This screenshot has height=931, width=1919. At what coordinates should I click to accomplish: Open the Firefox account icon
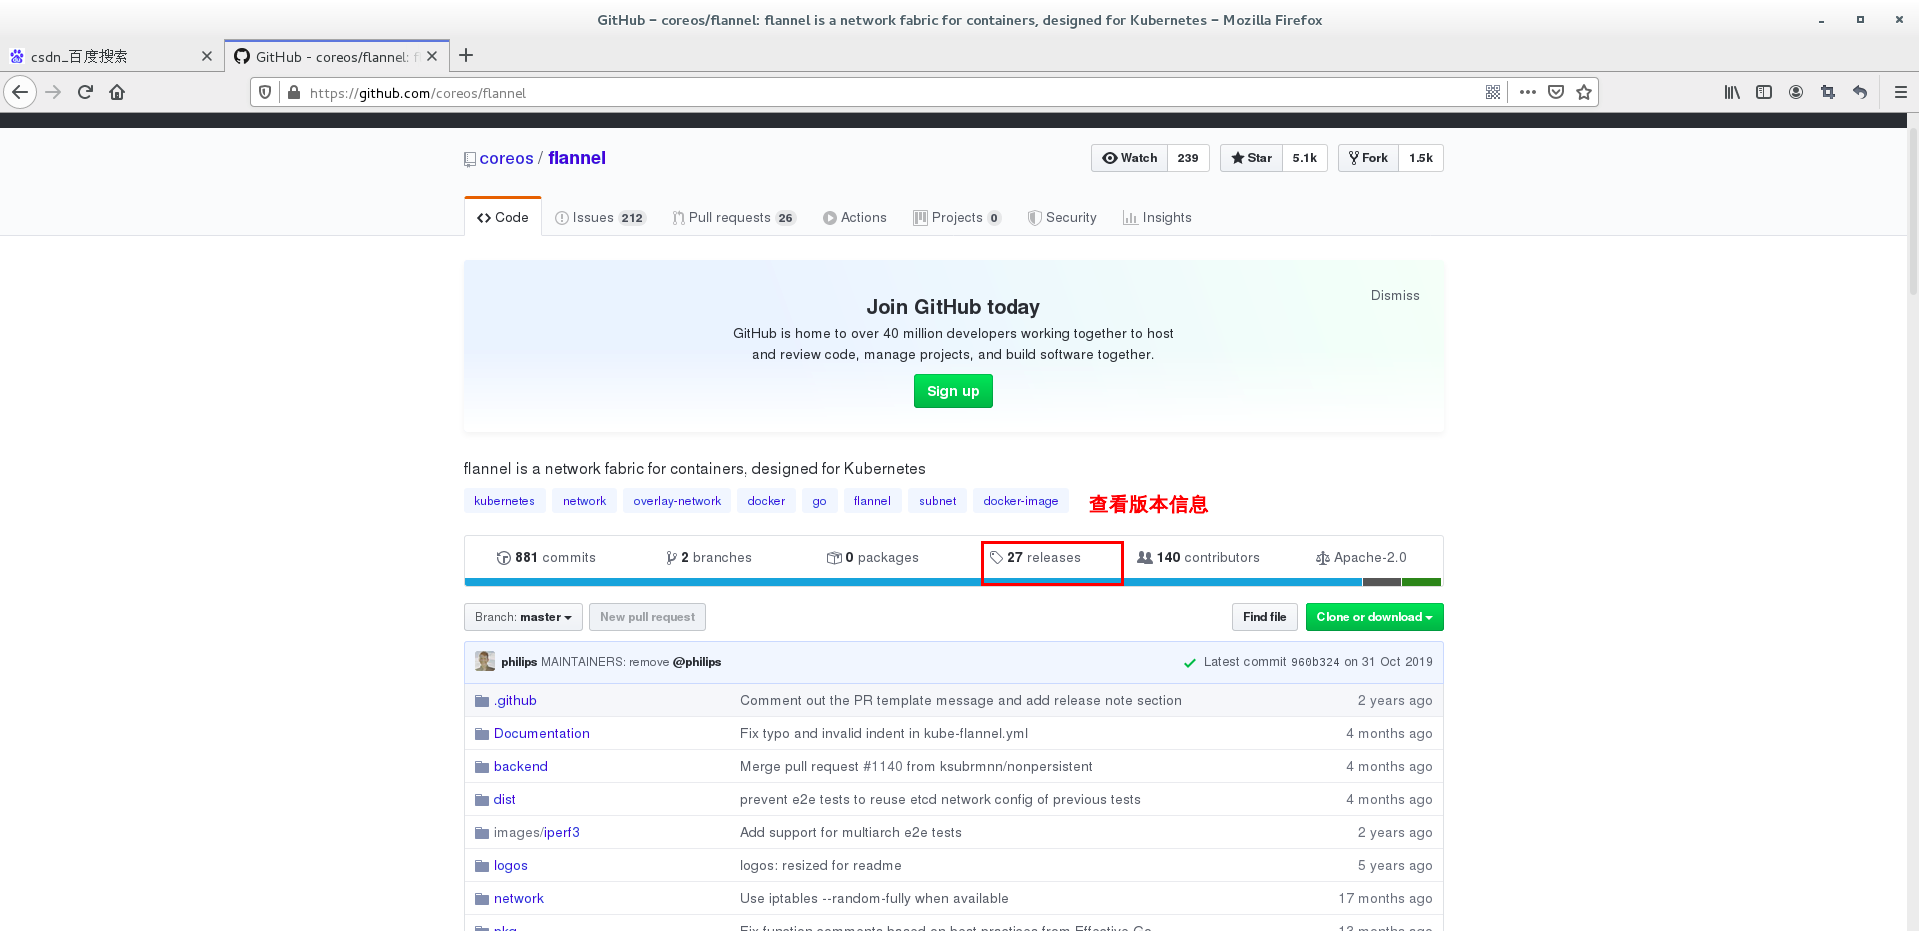[1796, 92]
